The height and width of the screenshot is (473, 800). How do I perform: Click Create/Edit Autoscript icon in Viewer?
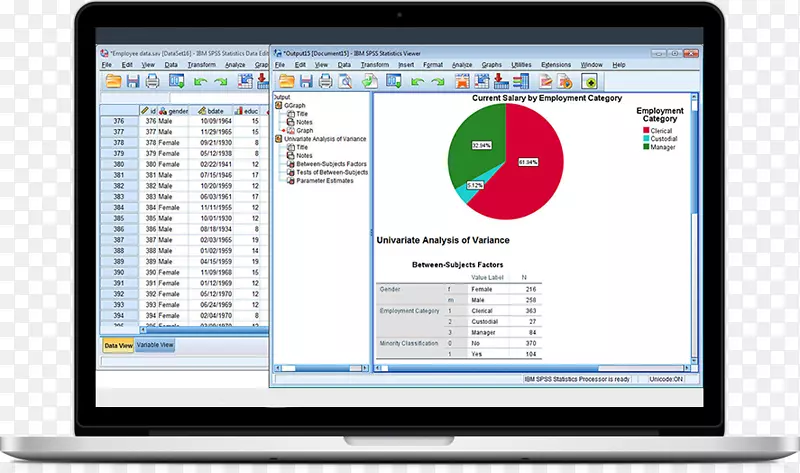coord(545,81)
